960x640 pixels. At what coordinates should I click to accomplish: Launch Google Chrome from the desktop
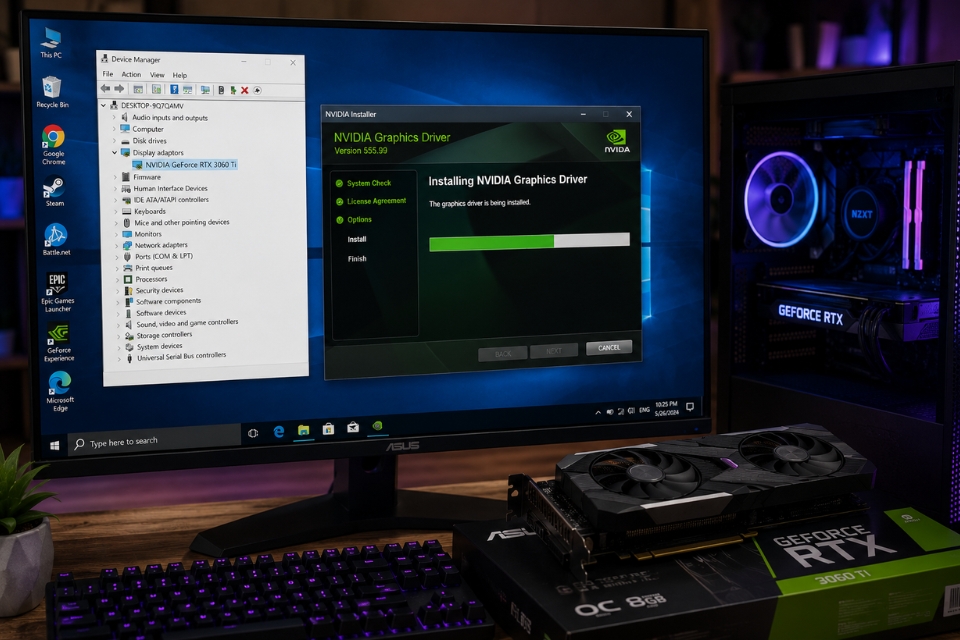click(53, 145)
